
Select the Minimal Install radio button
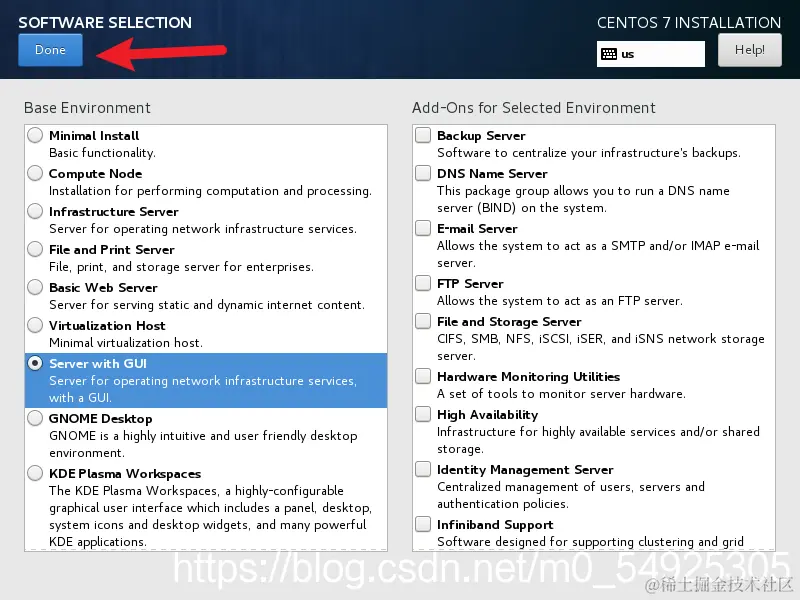pos(35,135)
